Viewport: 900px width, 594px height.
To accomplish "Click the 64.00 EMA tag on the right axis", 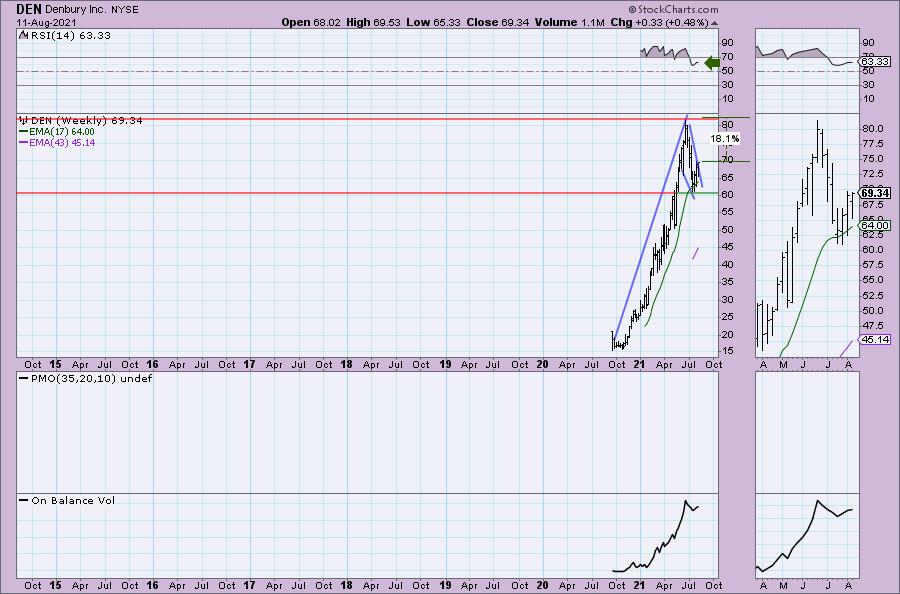I will click(875, 226).
